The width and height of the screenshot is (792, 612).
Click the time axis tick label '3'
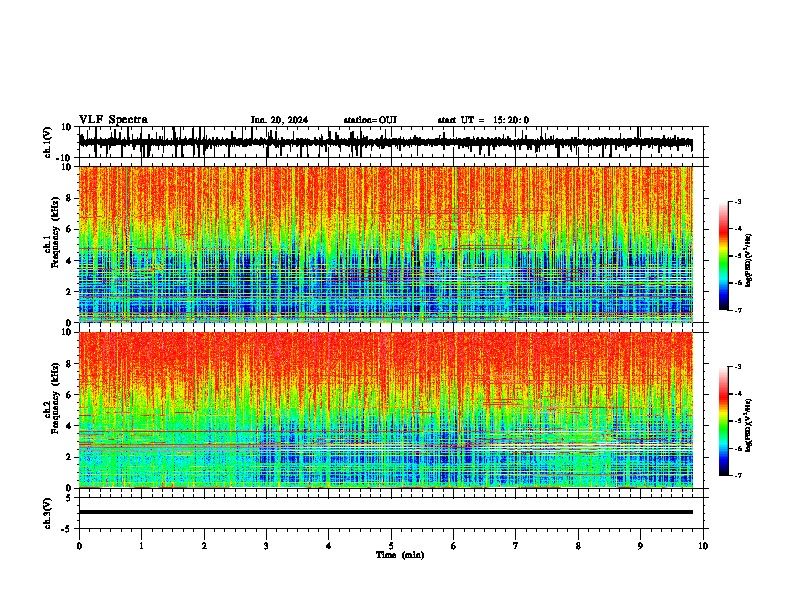(x=266, y=546)
